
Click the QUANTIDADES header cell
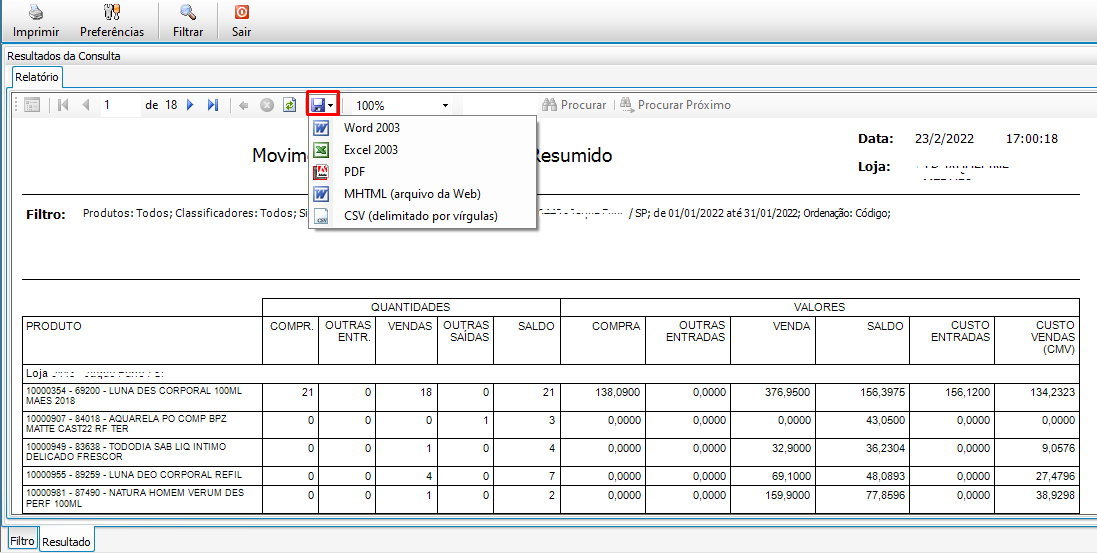point(411,307)
